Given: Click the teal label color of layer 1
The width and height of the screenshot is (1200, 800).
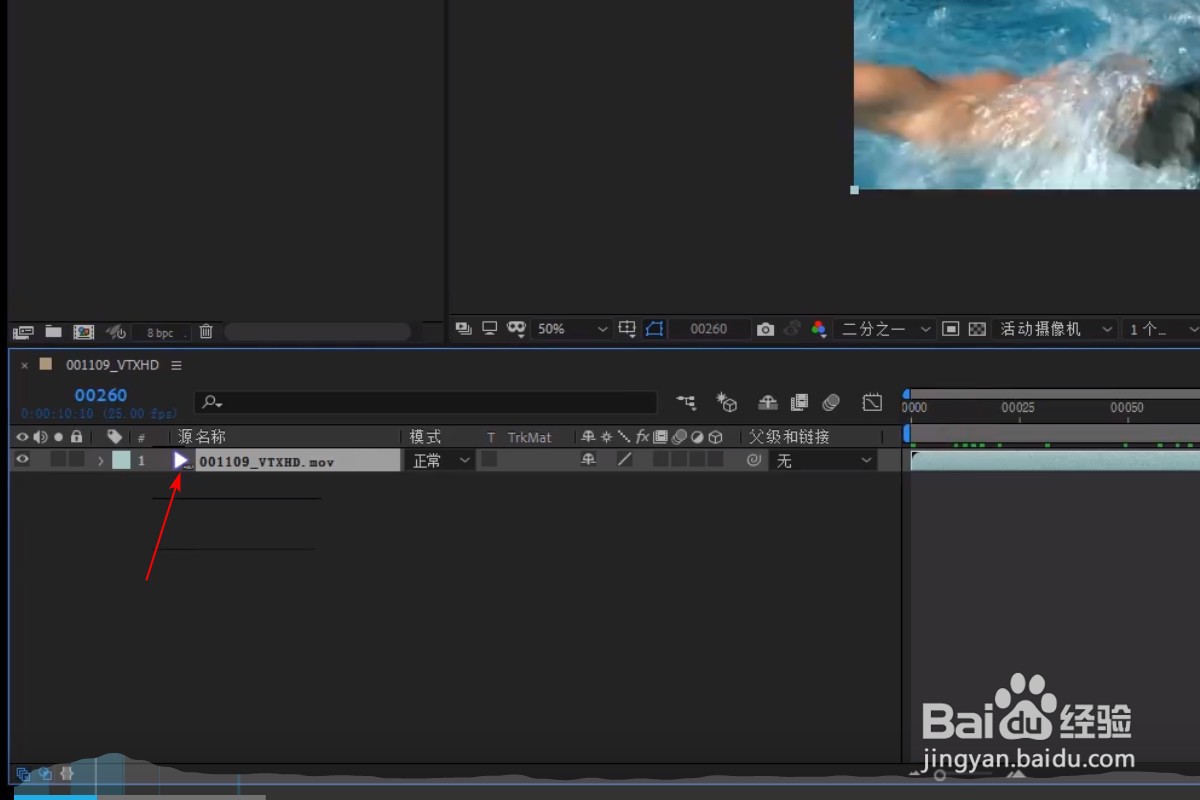Looking at the screenshot, I should pyautogui.click(x=121, y=460).
